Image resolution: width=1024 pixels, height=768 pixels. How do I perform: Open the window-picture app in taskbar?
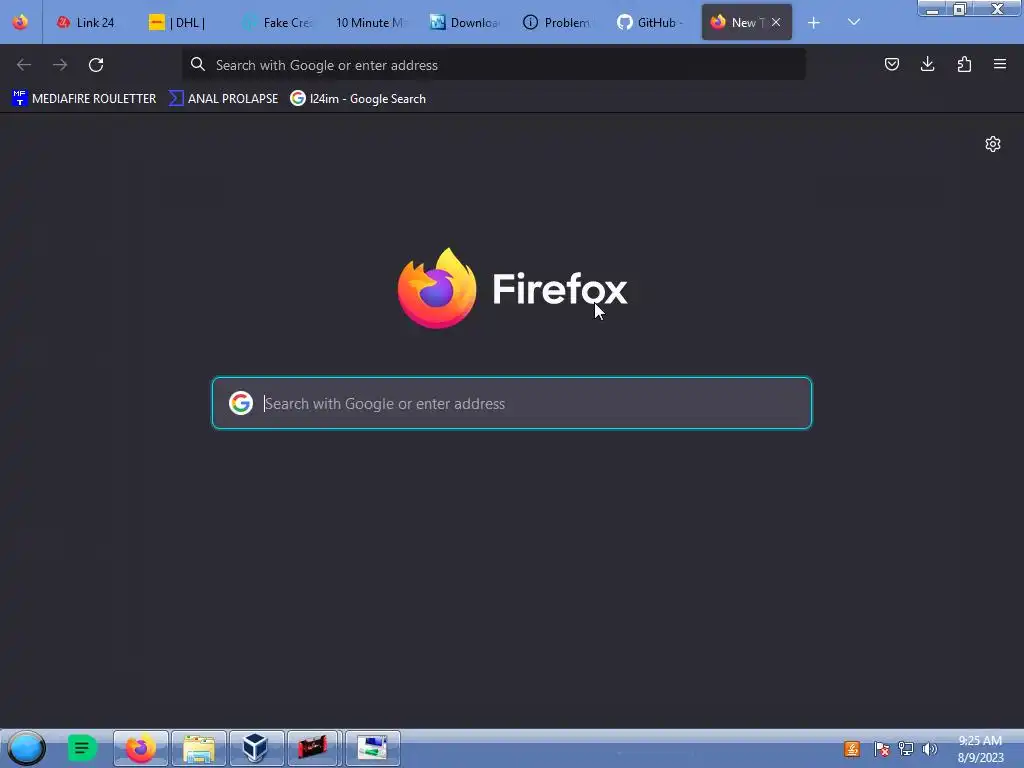372,748
